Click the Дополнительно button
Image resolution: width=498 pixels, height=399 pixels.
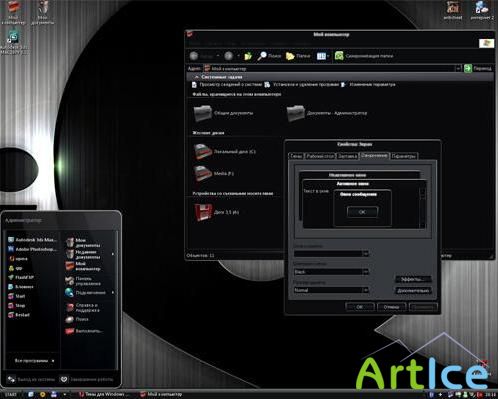413,291
